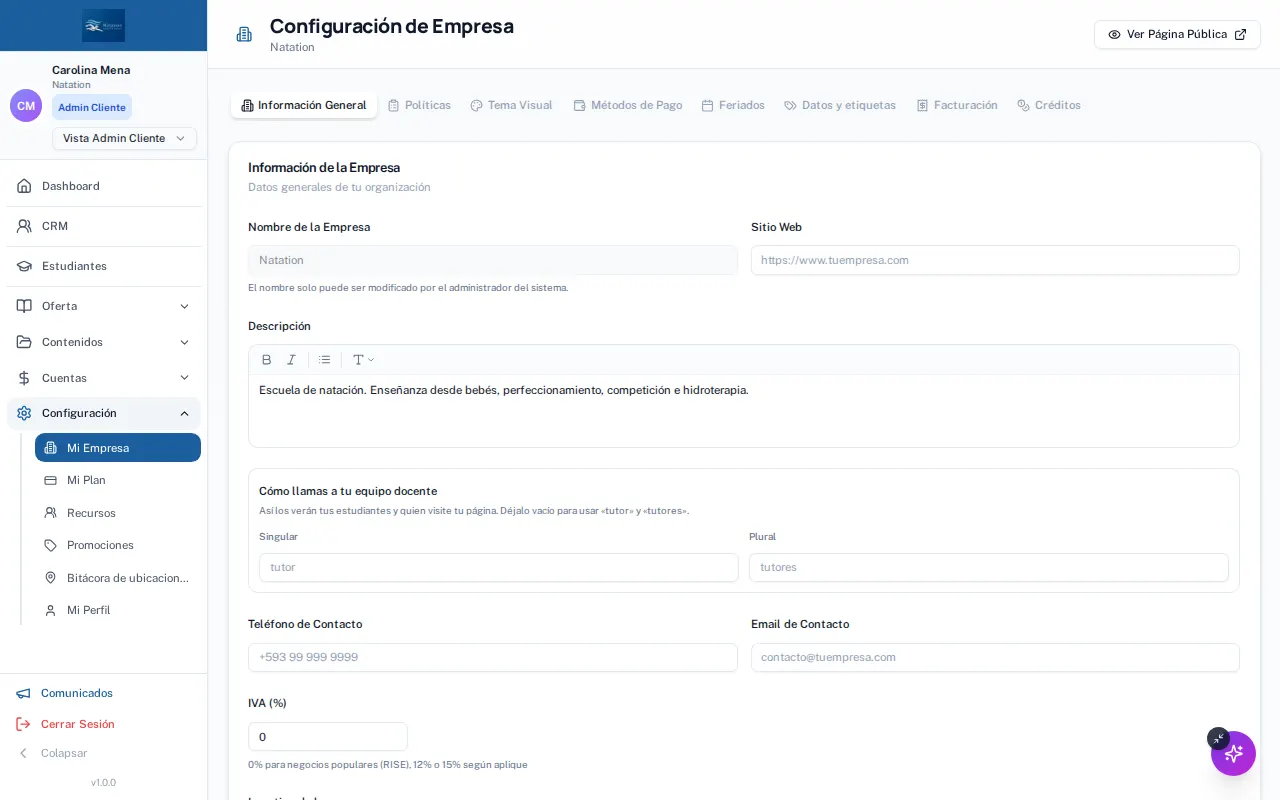Click the Sitio Web input field

(995, 260)
